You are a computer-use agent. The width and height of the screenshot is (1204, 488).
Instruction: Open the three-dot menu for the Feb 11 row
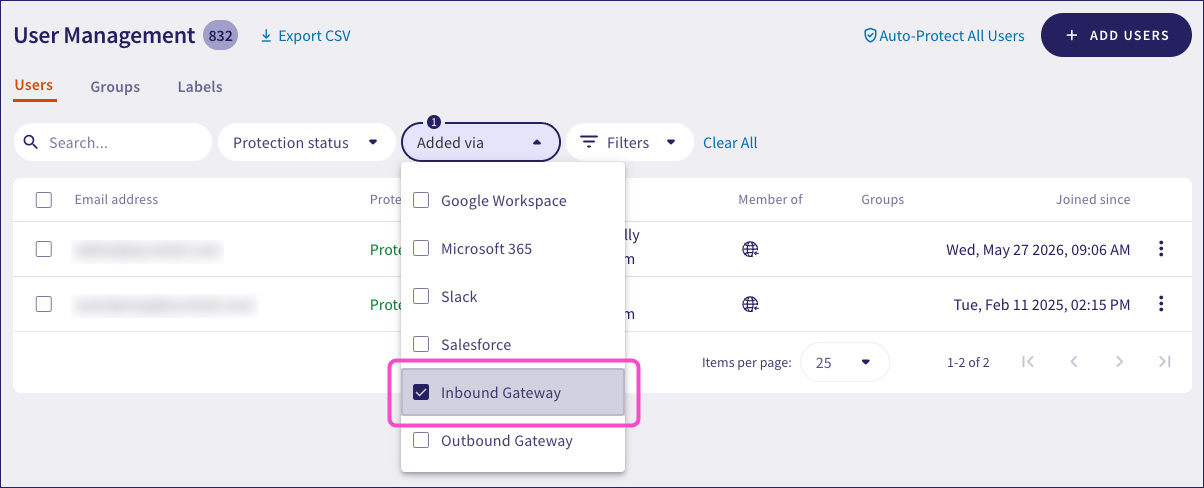coord(1161,303)
